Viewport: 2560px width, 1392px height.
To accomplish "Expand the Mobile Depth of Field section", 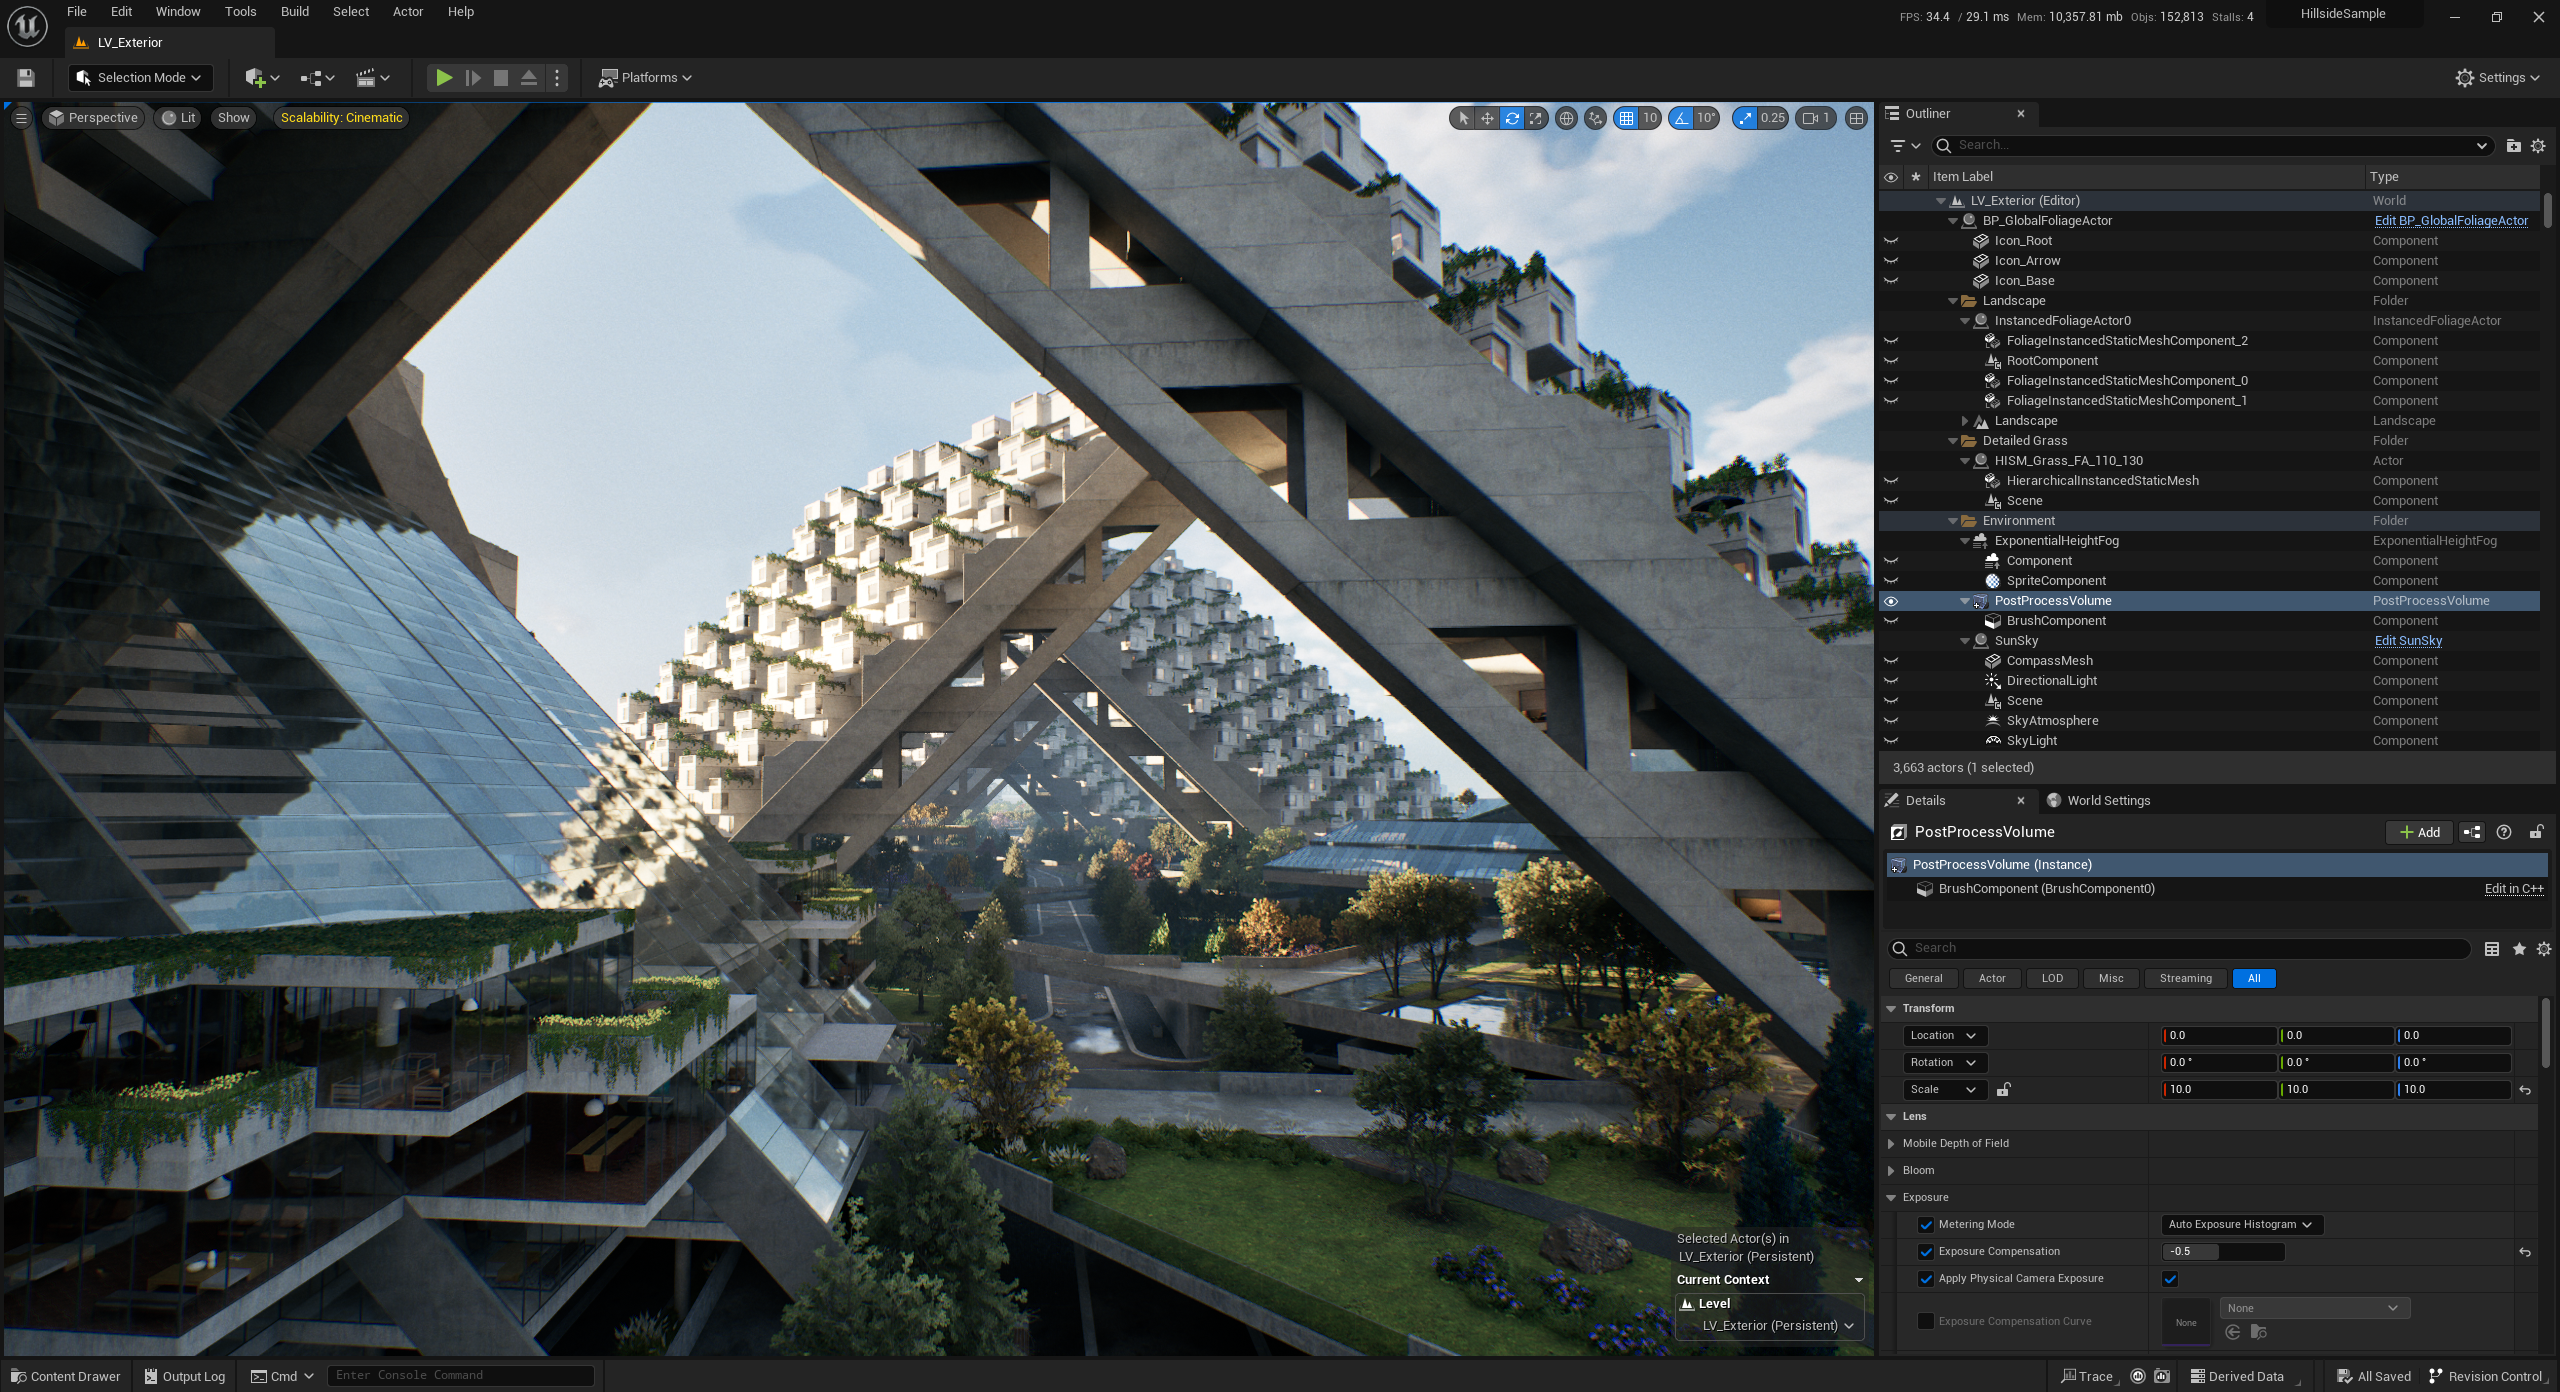I will [x=1891, y=1143].
